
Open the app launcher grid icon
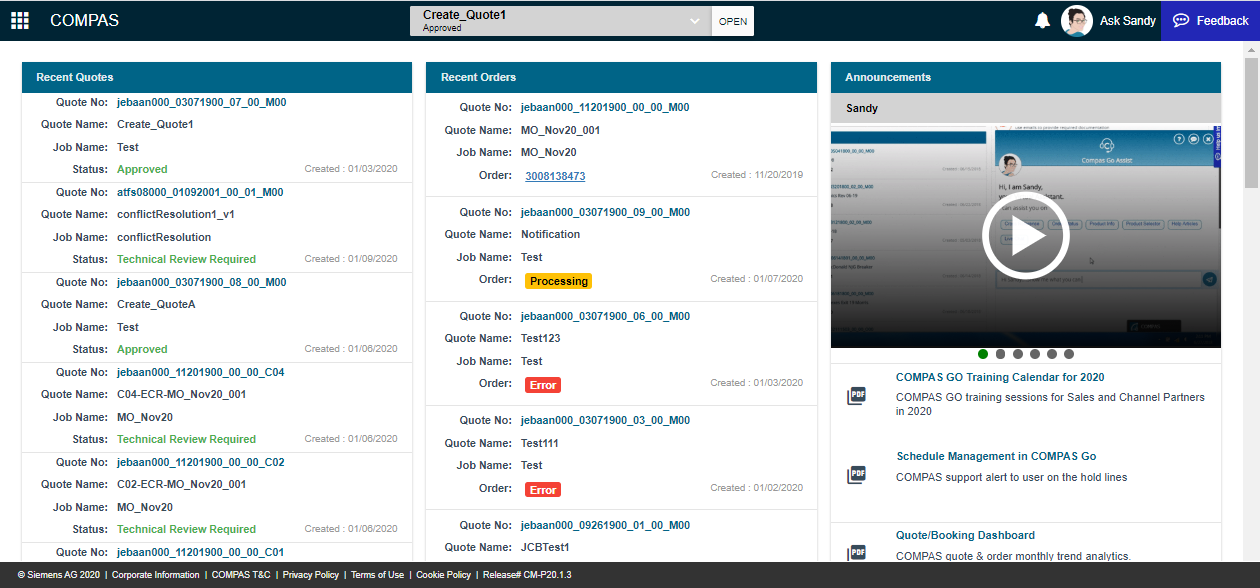click(x=21, y=20)
